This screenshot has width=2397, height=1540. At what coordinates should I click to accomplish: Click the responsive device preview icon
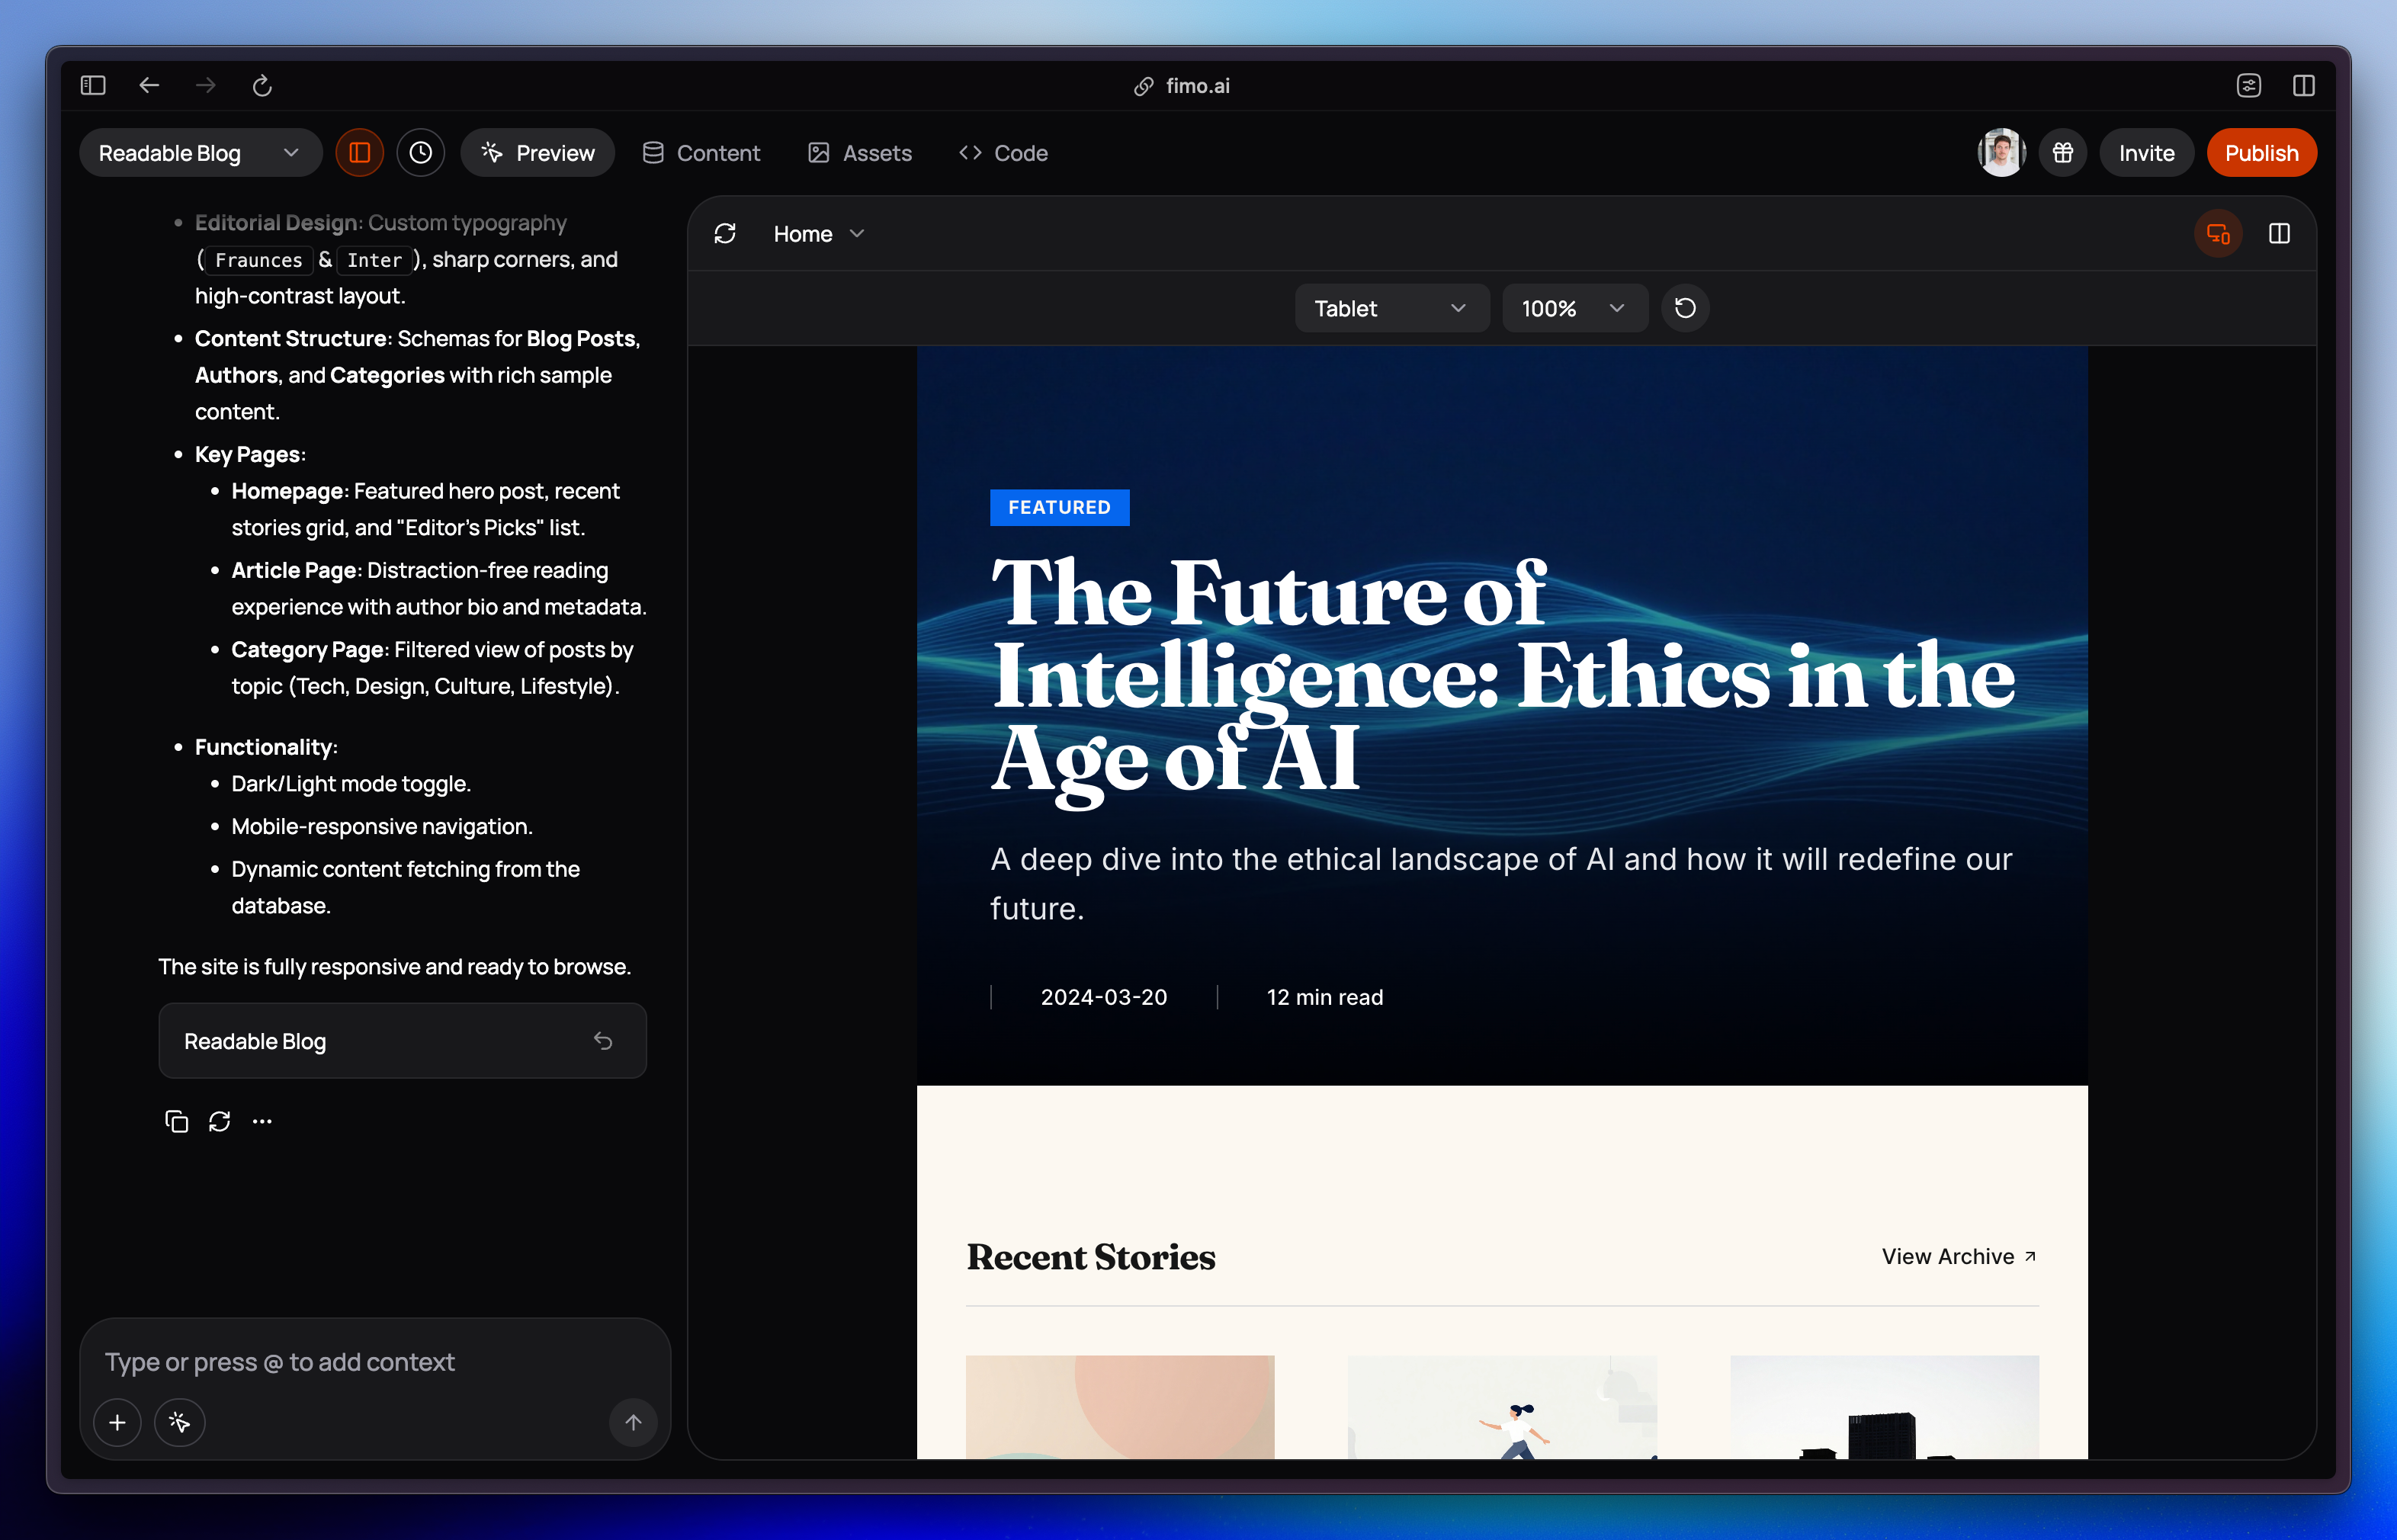[2219, 233]
